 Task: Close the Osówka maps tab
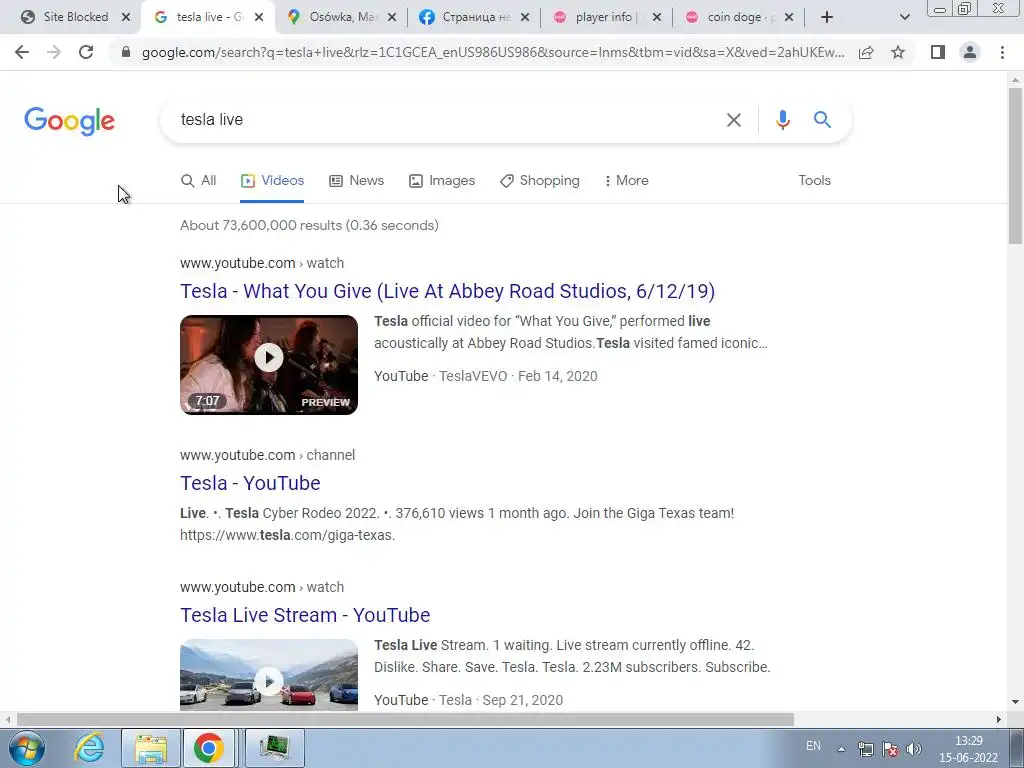pos(392,17)
